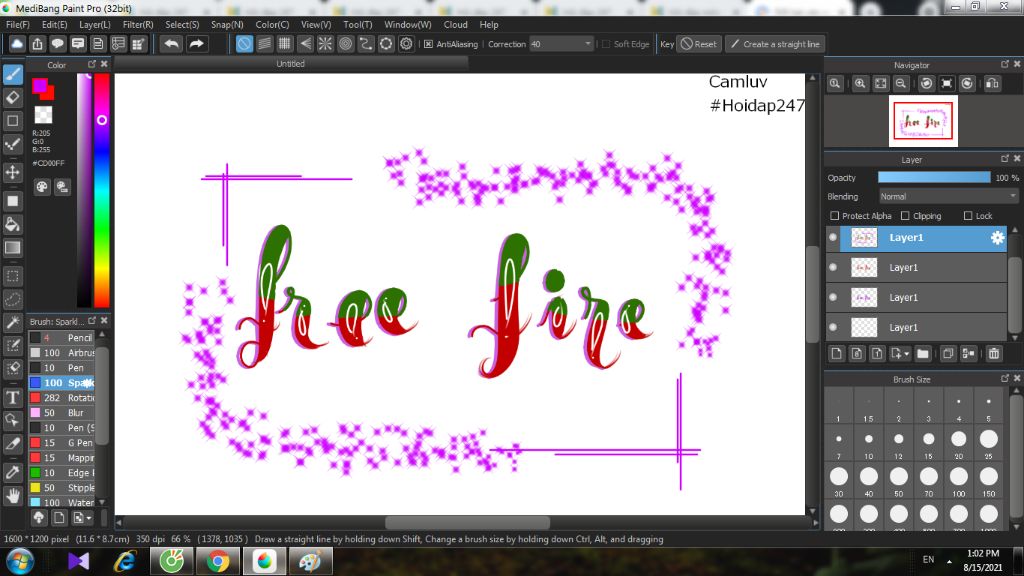Viewport: 1024px width, 576px height.
Task: Undo the last action via the toolbar arrow
Action: (172, 44)
